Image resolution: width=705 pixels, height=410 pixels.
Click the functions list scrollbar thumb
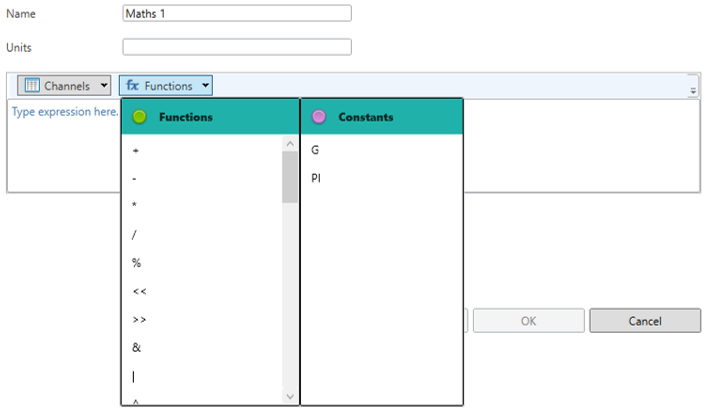pyautogui.click(x=290, y=177)
